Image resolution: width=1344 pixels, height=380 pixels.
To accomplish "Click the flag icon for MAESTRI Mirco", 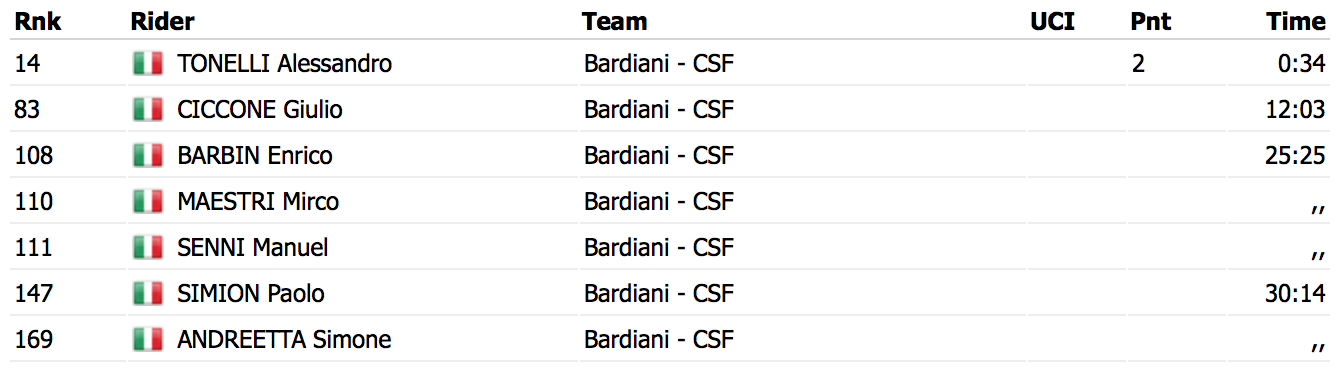I will [x=148, y=202].
